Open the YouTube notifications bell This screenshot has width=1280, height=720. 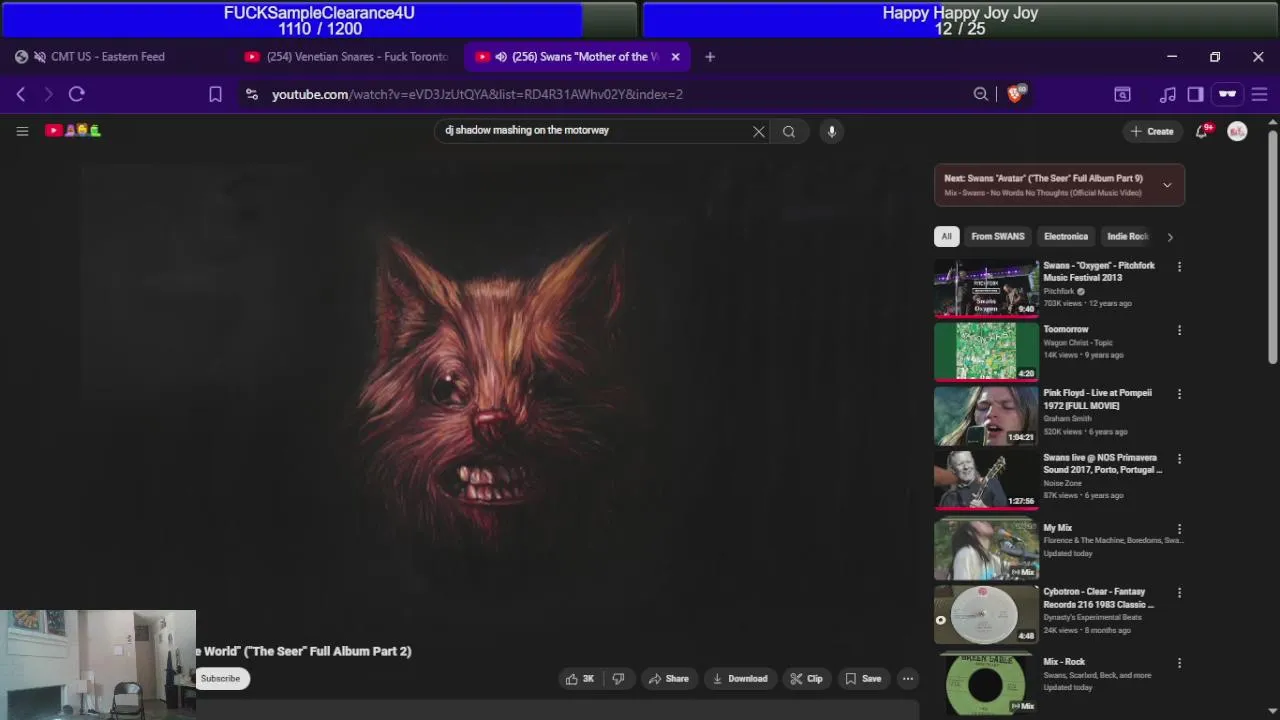[x=1203, y=131]
